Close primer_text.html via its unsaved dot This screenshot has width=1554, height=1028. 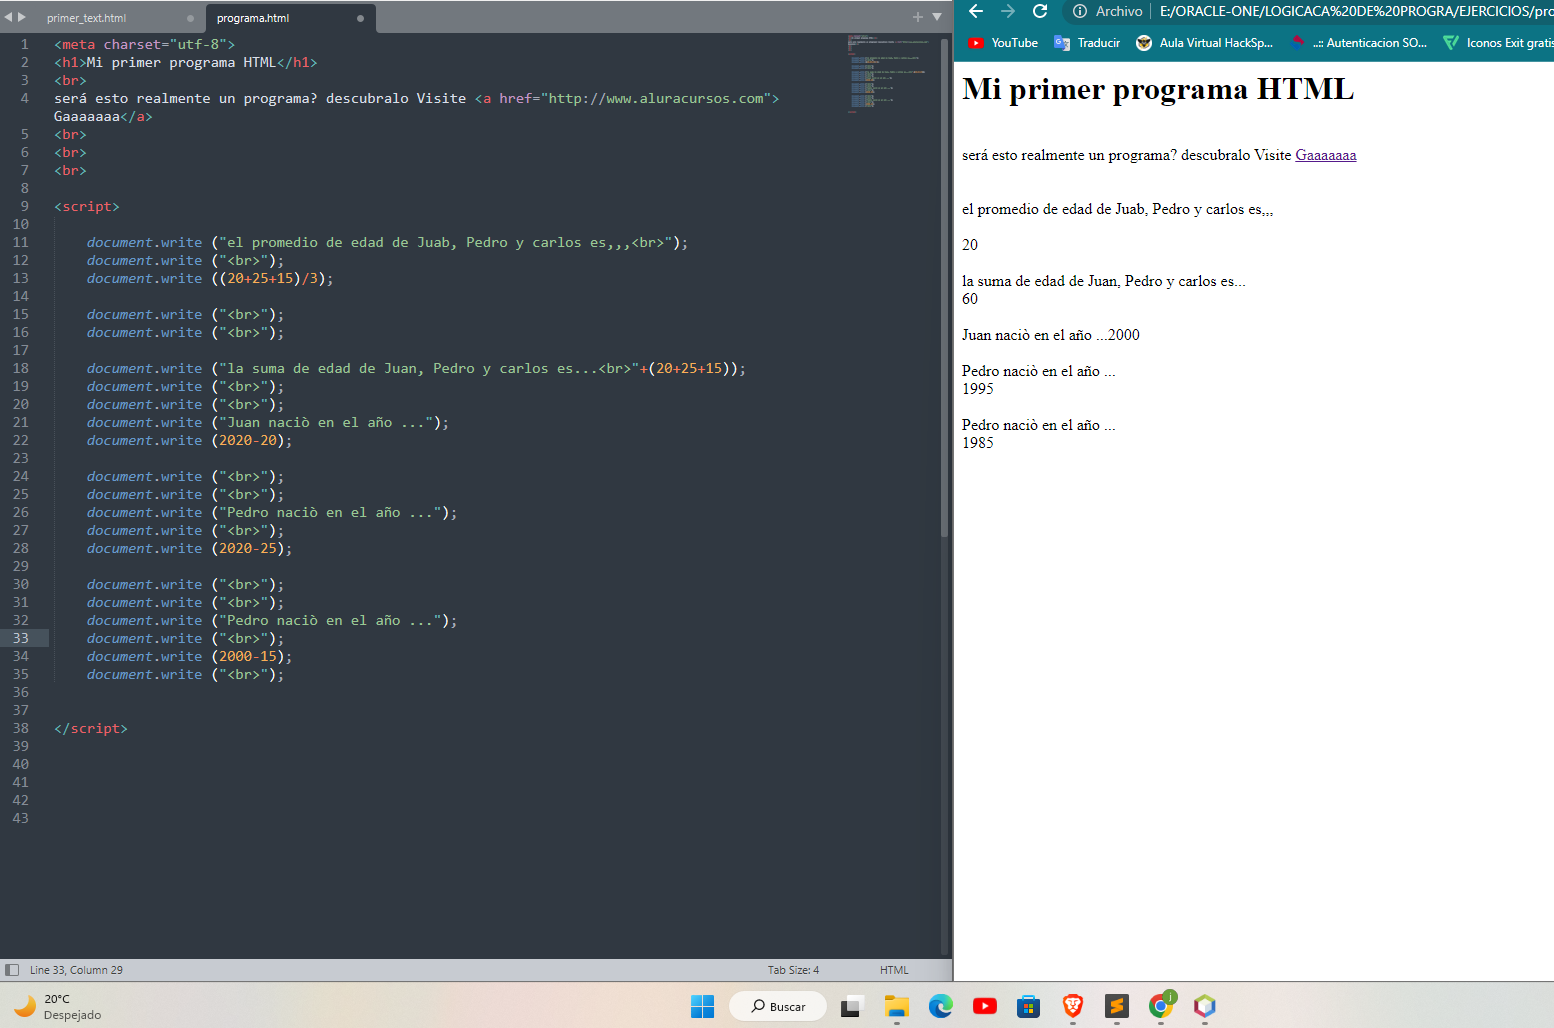(x=190, y=18)
